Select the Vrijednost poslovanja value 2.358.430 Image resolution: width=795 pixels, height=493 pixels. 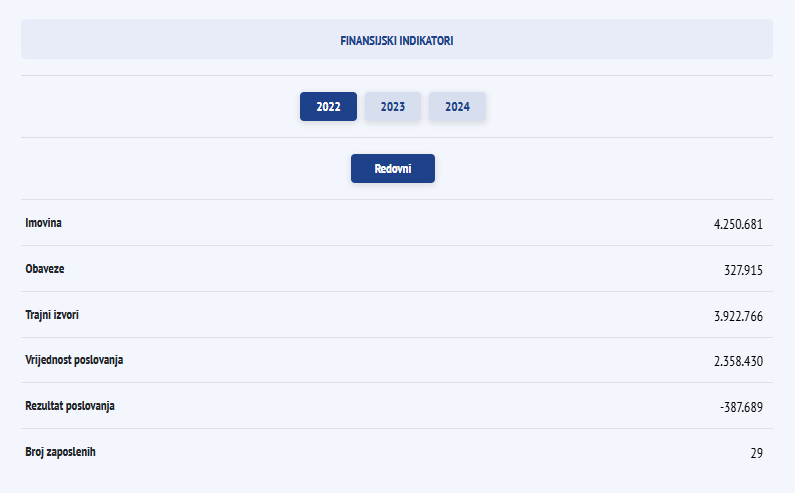[x=738, y=361]
